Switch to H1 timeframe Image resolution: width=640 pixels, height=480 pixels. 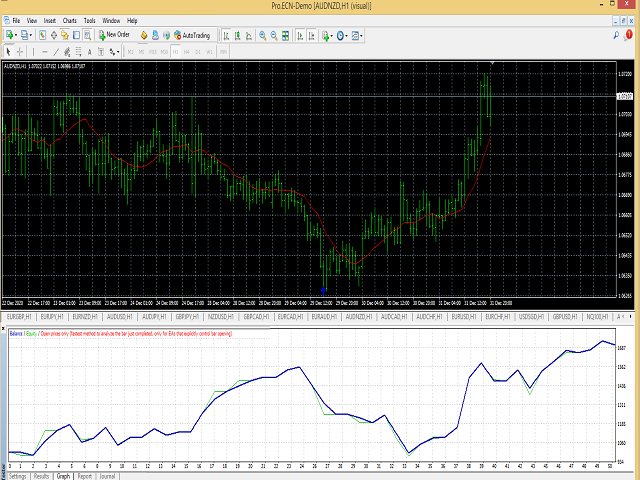coord(176,52)
